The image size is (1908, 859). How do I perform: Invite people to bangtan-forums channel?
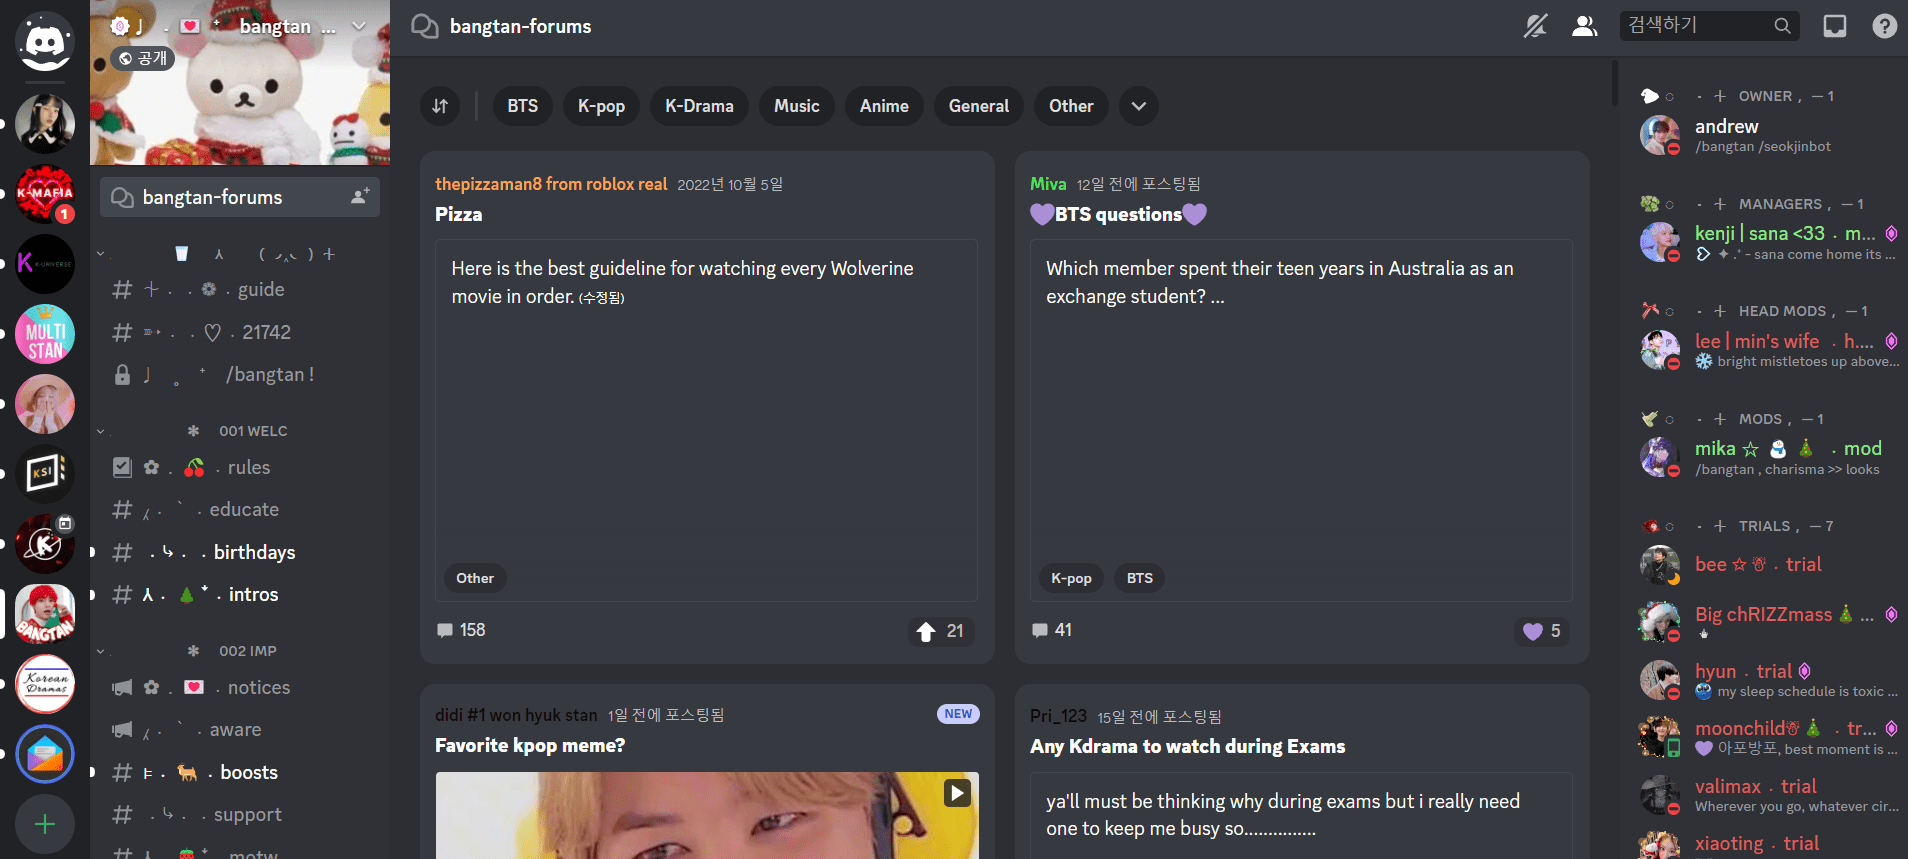[359, 197]
